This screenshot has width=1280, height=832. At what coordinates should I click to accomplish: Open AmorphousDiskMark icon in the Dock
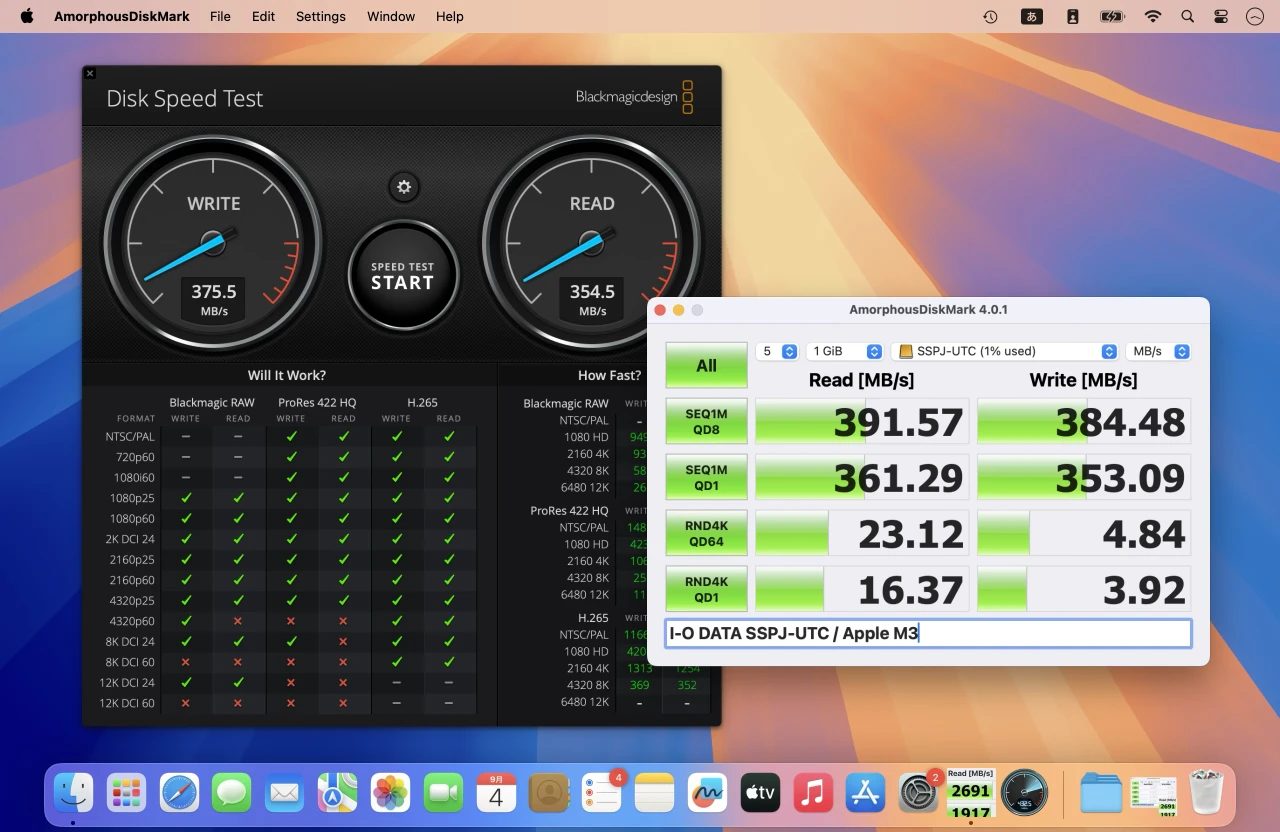coord(970,793)
